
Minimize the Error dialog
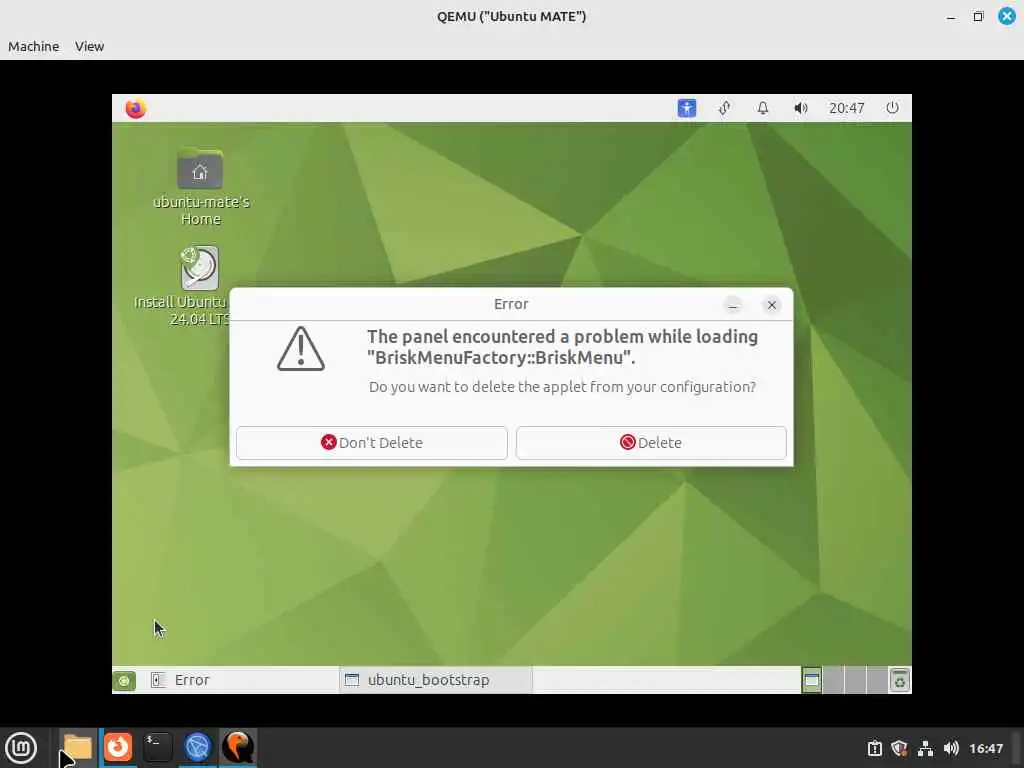click(733, 305)
